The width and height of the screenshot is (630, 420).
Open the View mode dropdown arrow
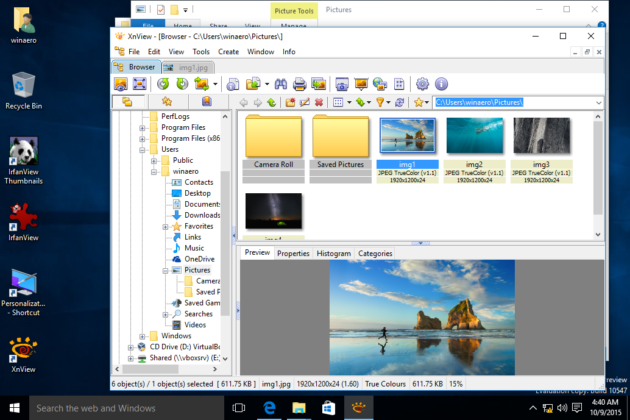(x=349, y=102)
